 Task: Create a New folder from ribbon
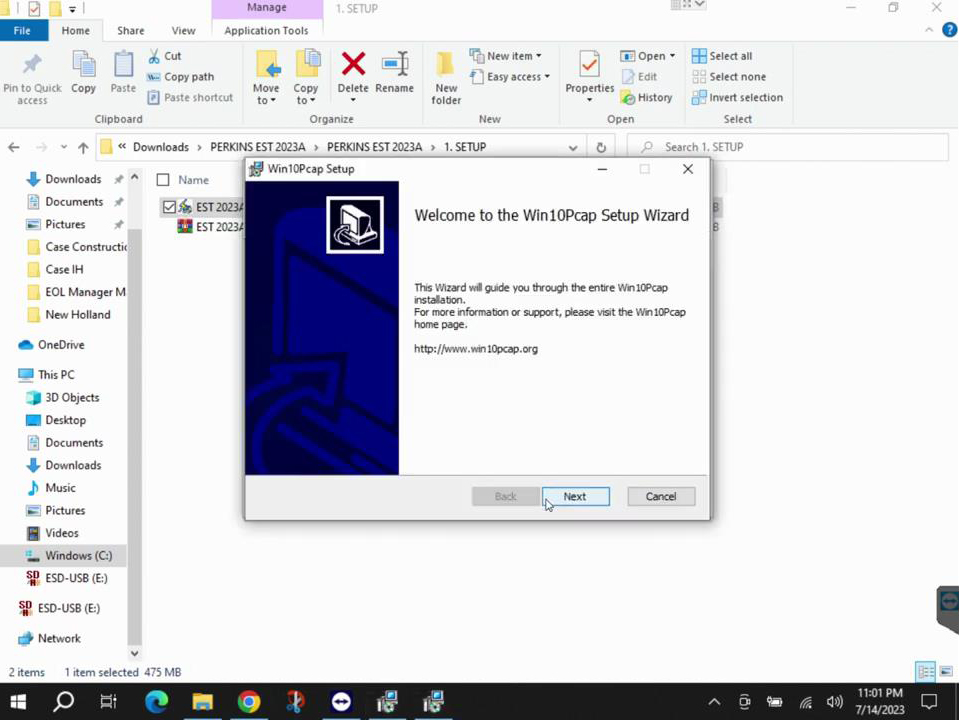(446, 78)
